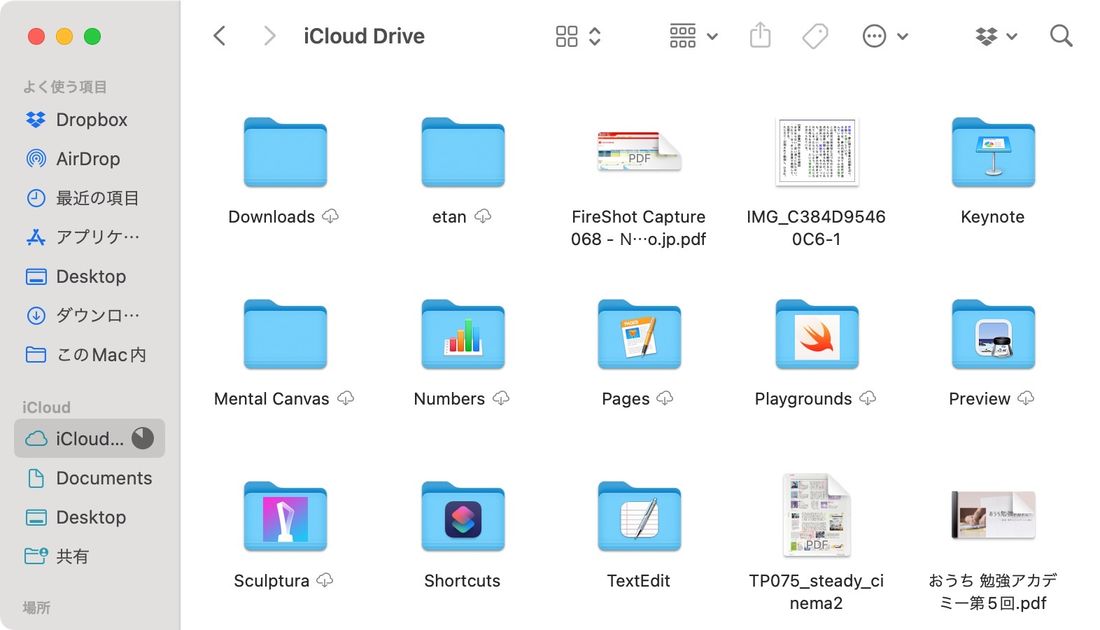The width and height of the screenshot is (1100, 630).
Task: Select the FireShot Capture PDF thumbnail
Action: [638, 152]
